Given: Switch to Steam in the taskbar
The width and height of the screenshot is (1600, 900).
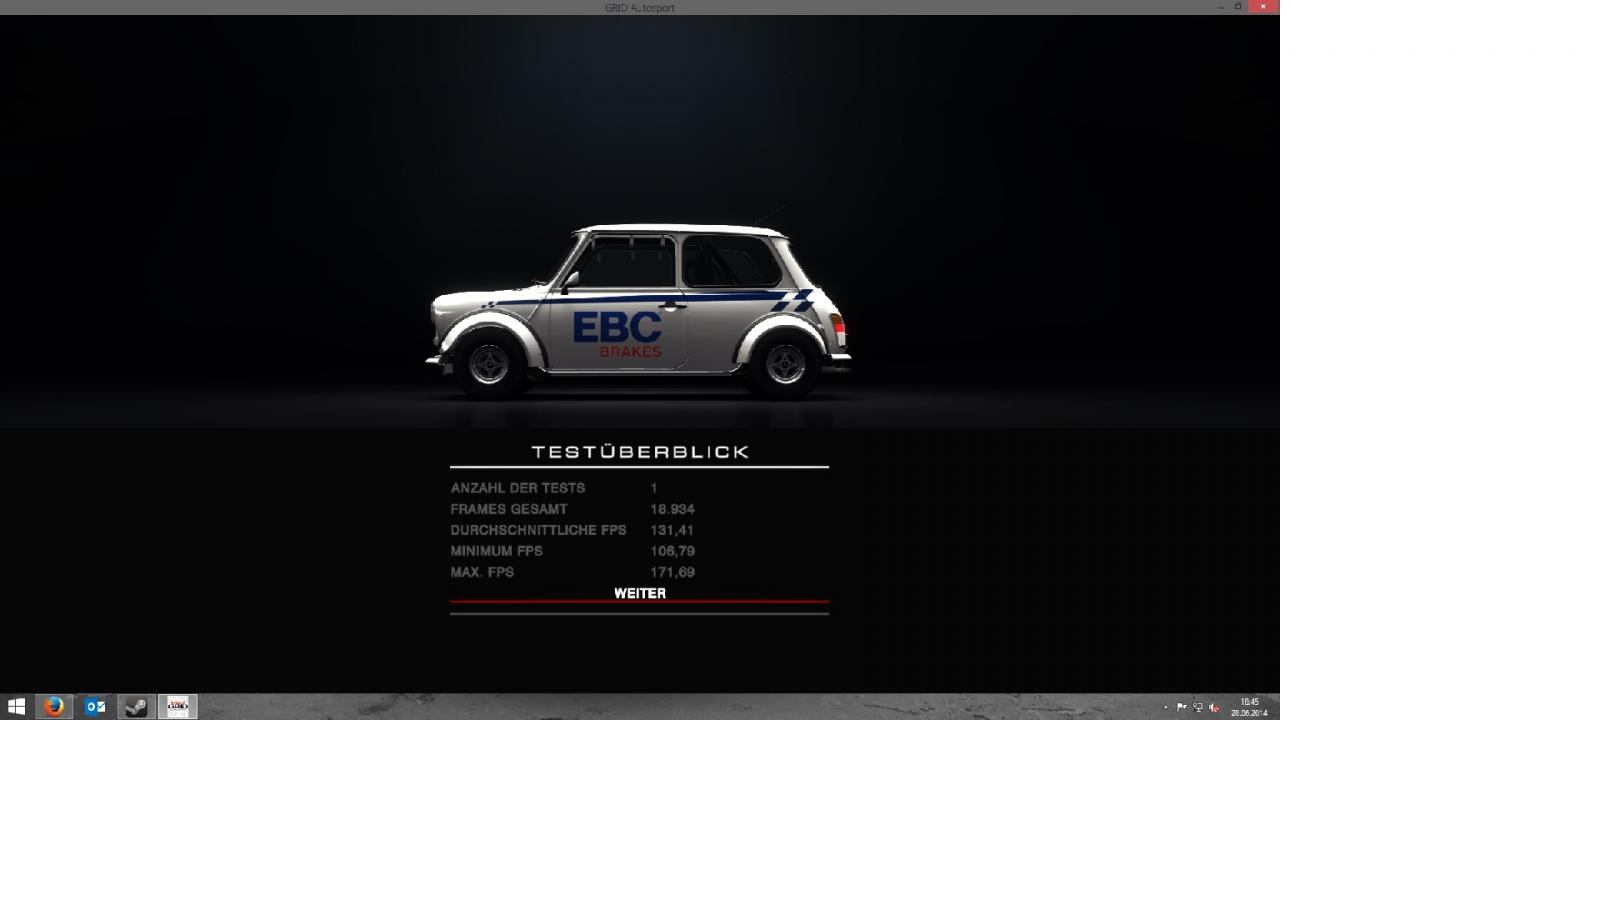Looking at the screenshot, I should click(x=136, y=706).
